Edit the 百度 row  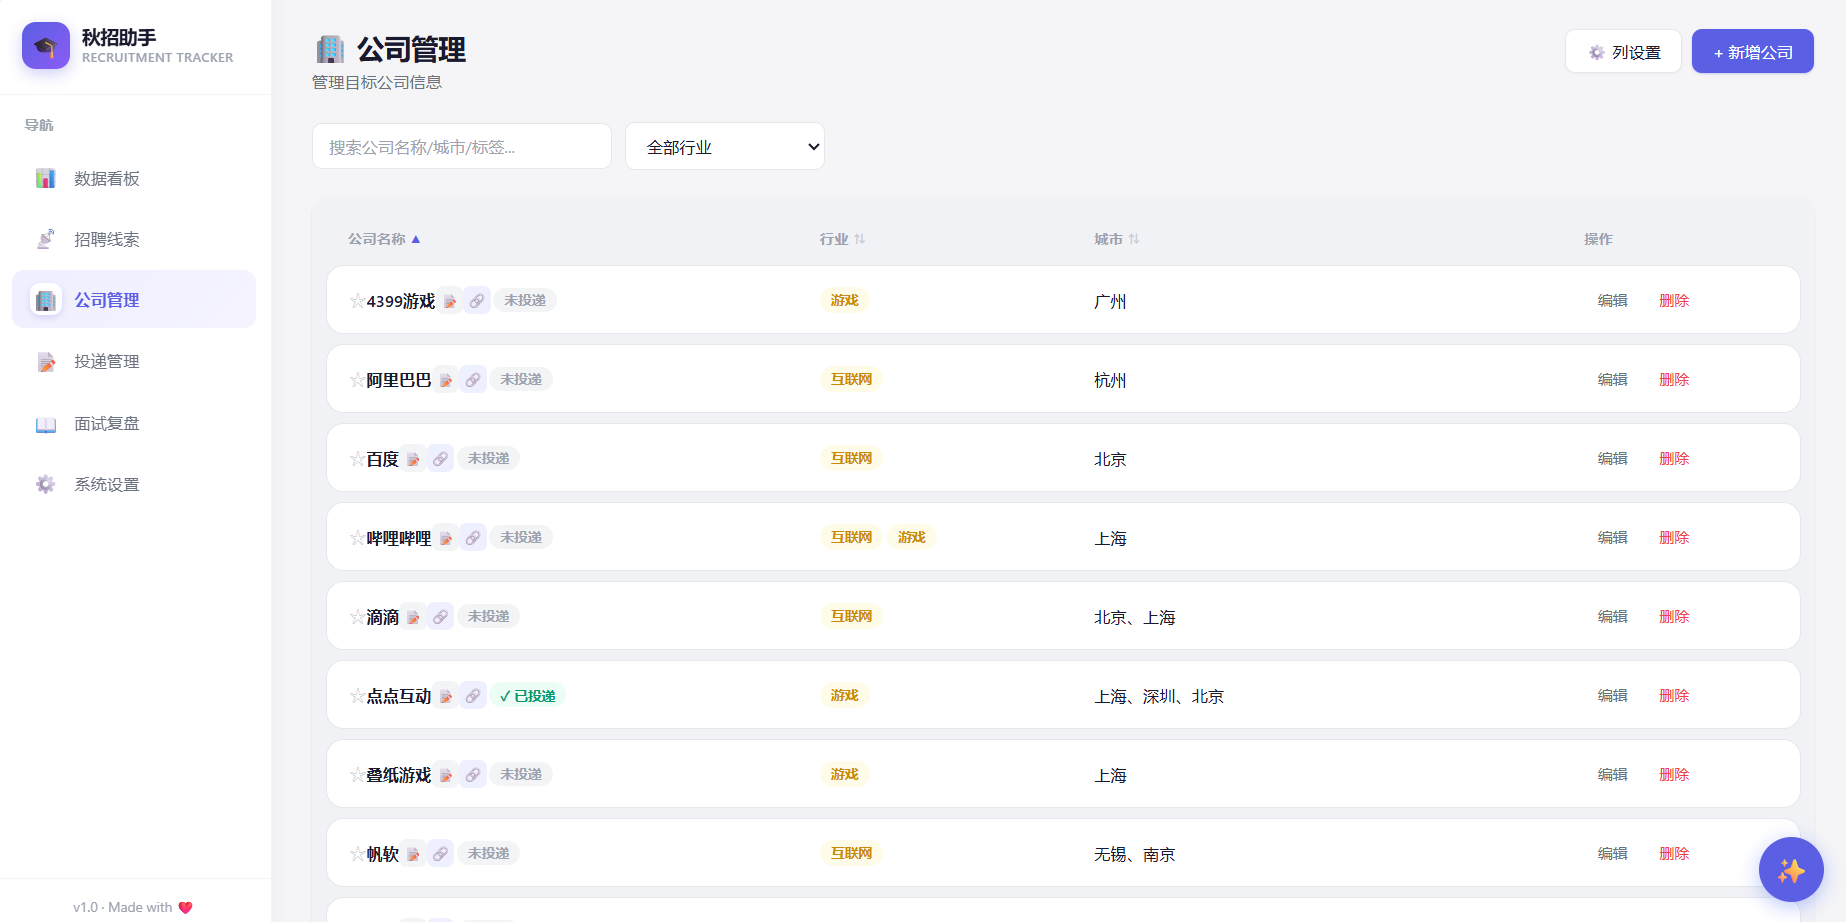click(1613, 458)
